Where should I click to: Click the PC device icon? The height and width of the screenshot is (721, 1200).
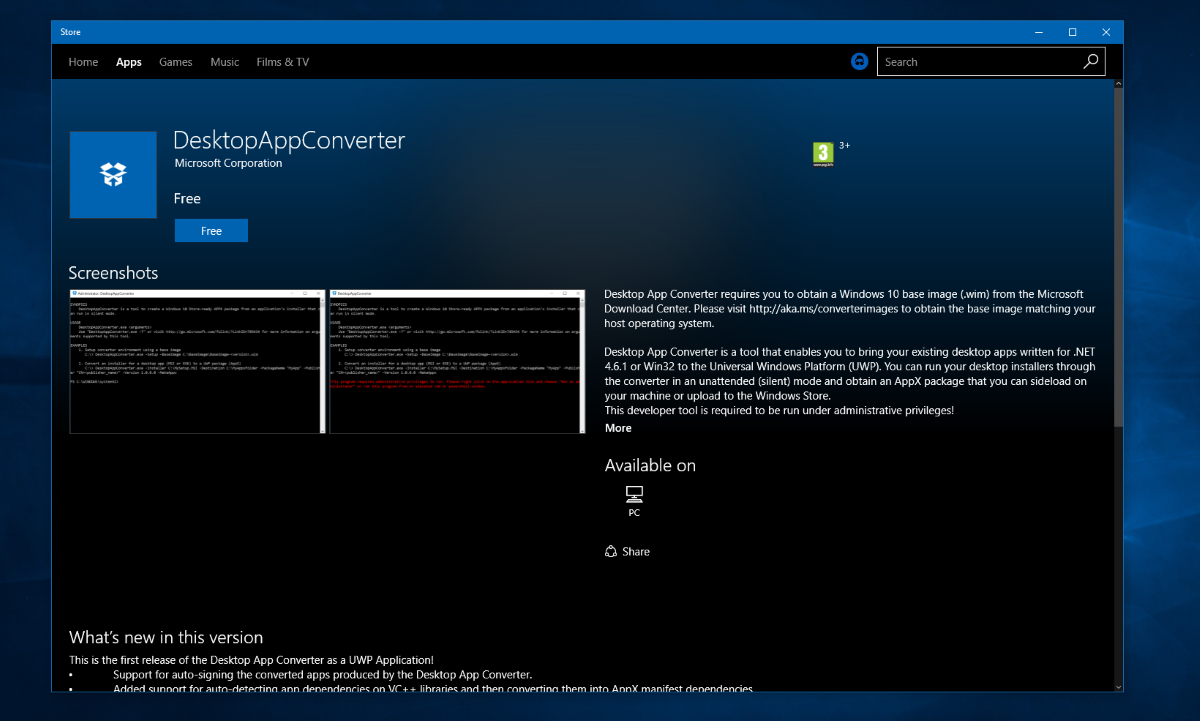point(634,495)
